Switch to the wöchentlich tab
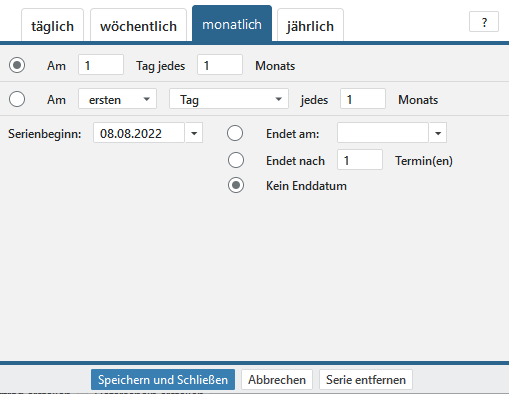Image resolution: width=509 pixels, height=394 pixels. tap(138, 25)
